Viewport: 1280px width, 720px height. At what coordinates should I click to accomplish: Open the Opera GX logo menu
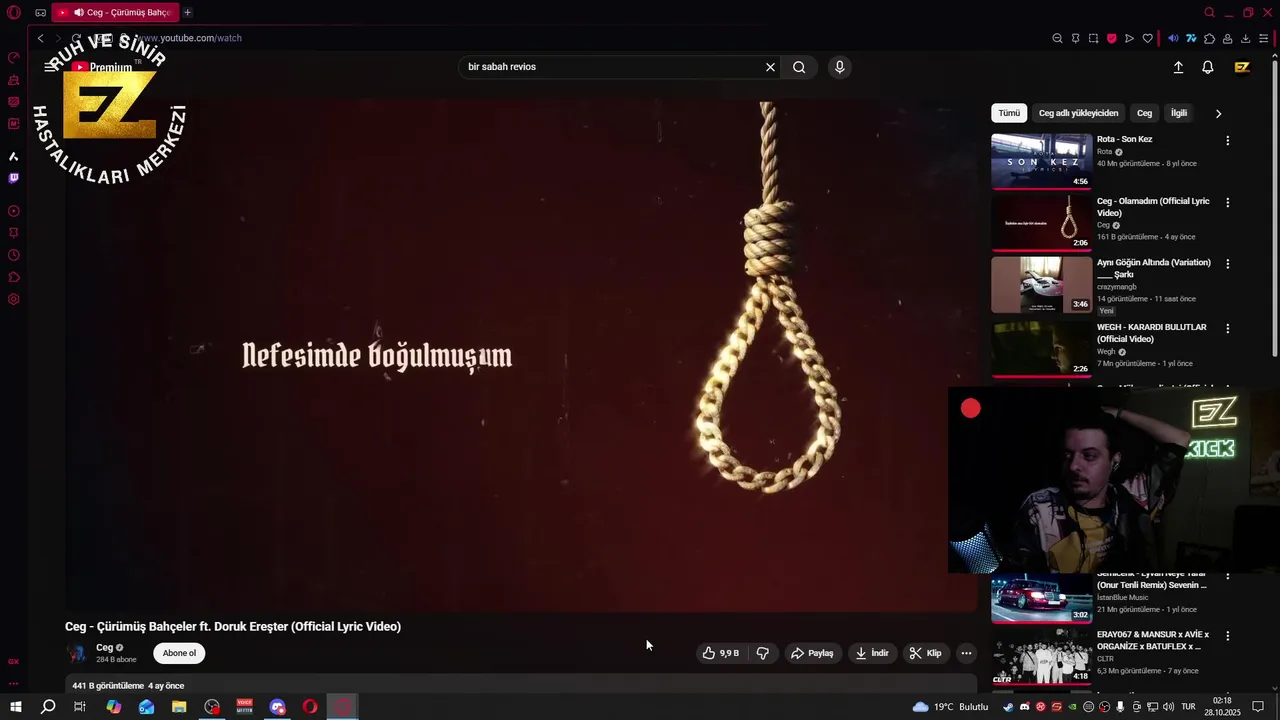[13, 12]
